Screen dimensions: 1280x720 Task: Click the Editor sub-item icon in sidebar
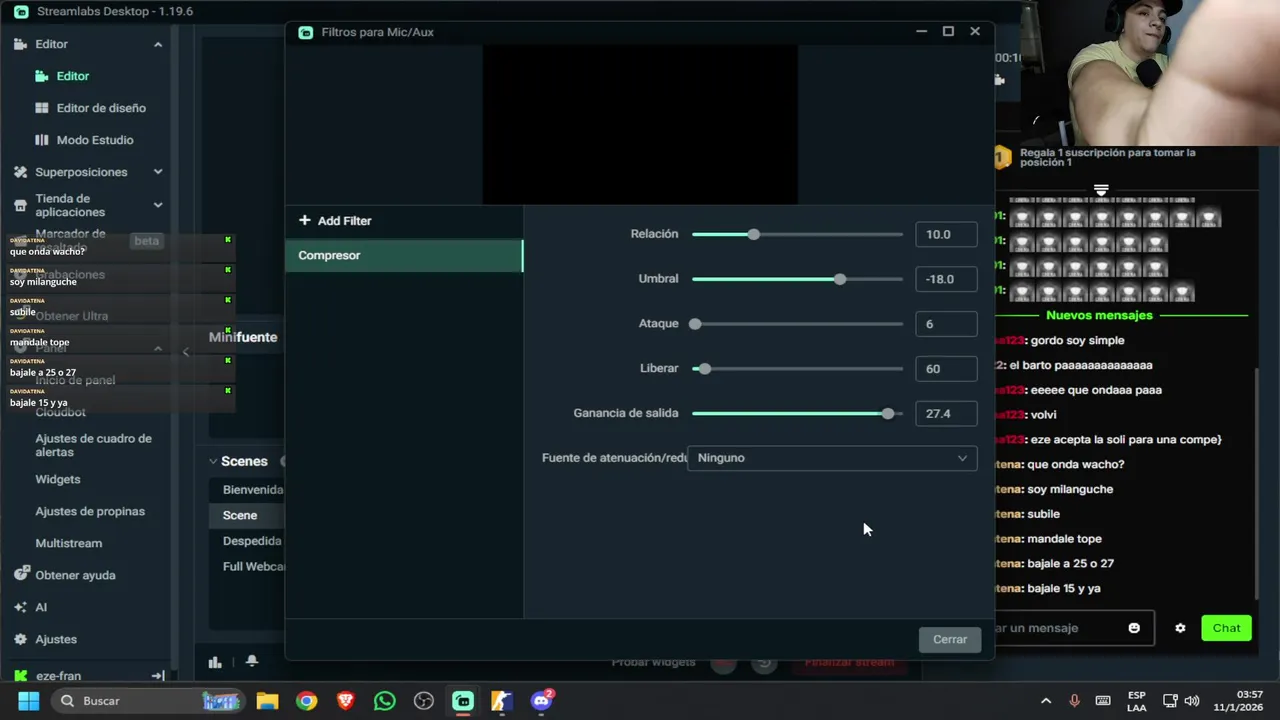point(41,76)
